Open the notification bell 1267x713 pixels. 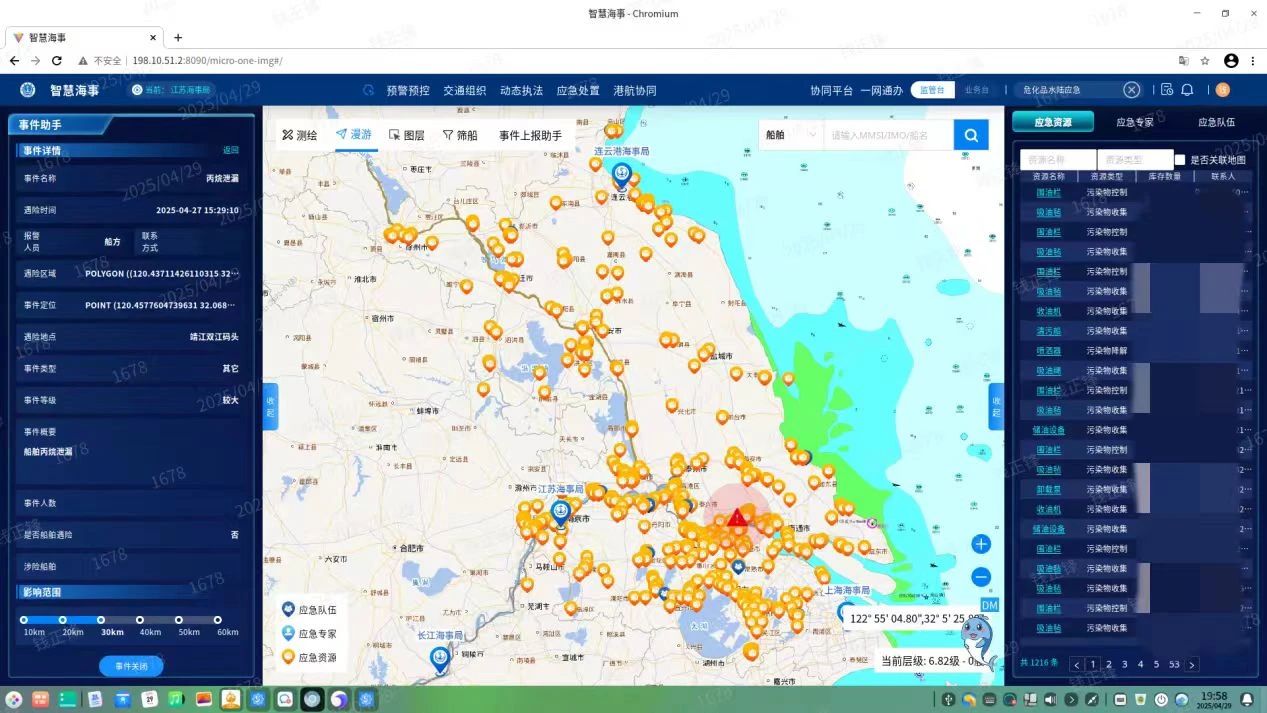point(1187,90)
